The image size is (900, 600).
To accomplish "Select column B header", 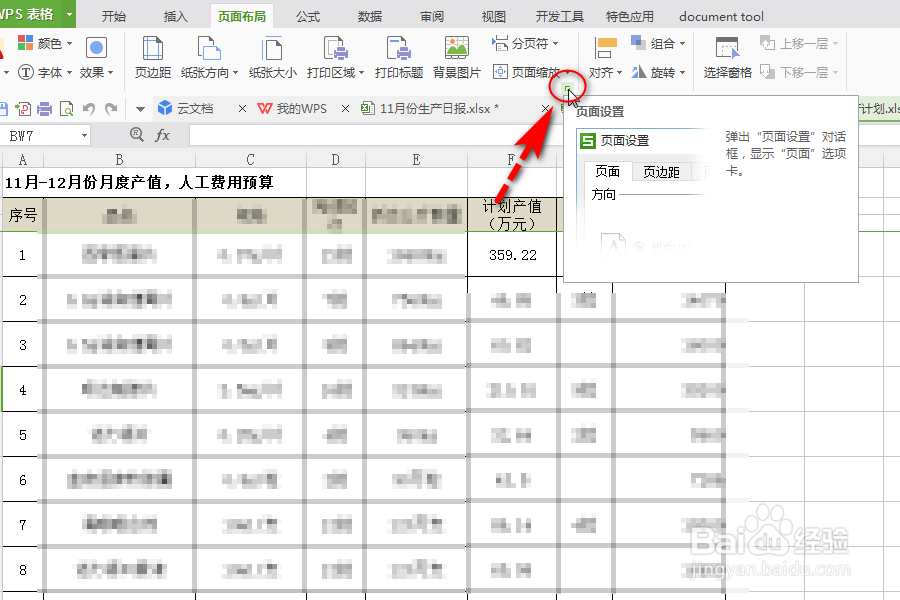I will pos(119,159).
